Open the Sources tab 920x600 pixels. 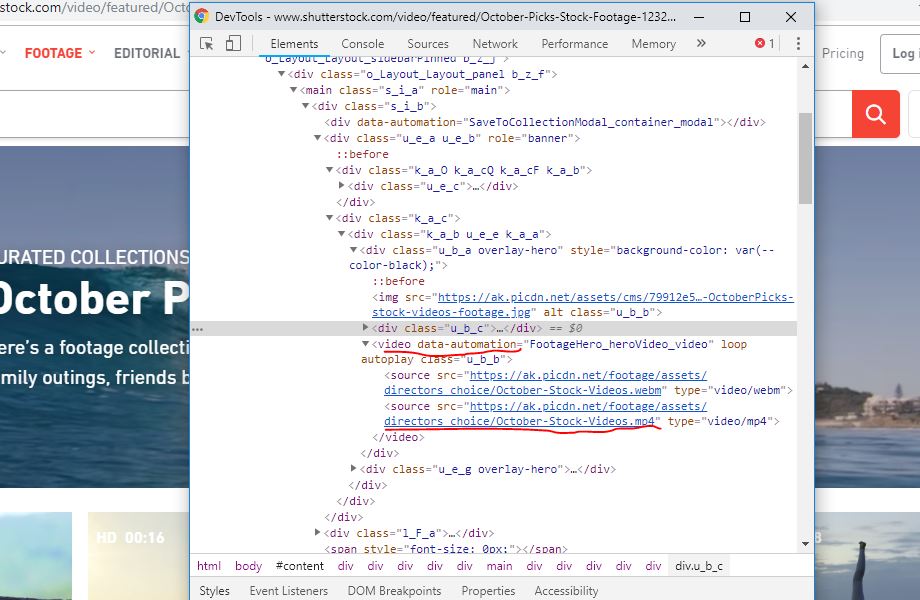tap(428, 44)
